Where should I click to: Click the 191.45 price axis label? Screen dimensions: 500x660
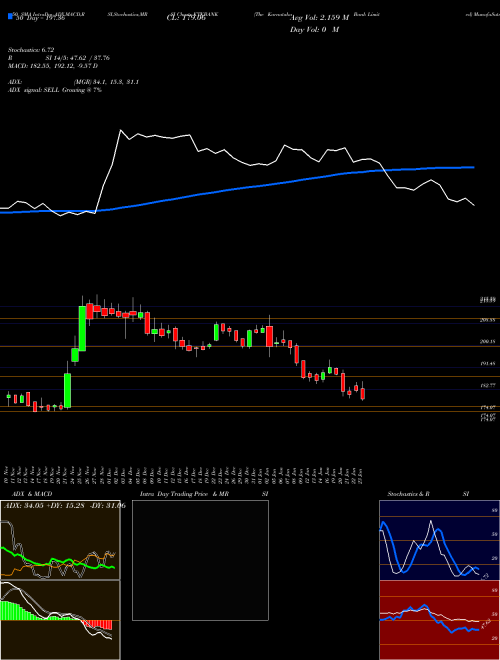pos(487,363)
